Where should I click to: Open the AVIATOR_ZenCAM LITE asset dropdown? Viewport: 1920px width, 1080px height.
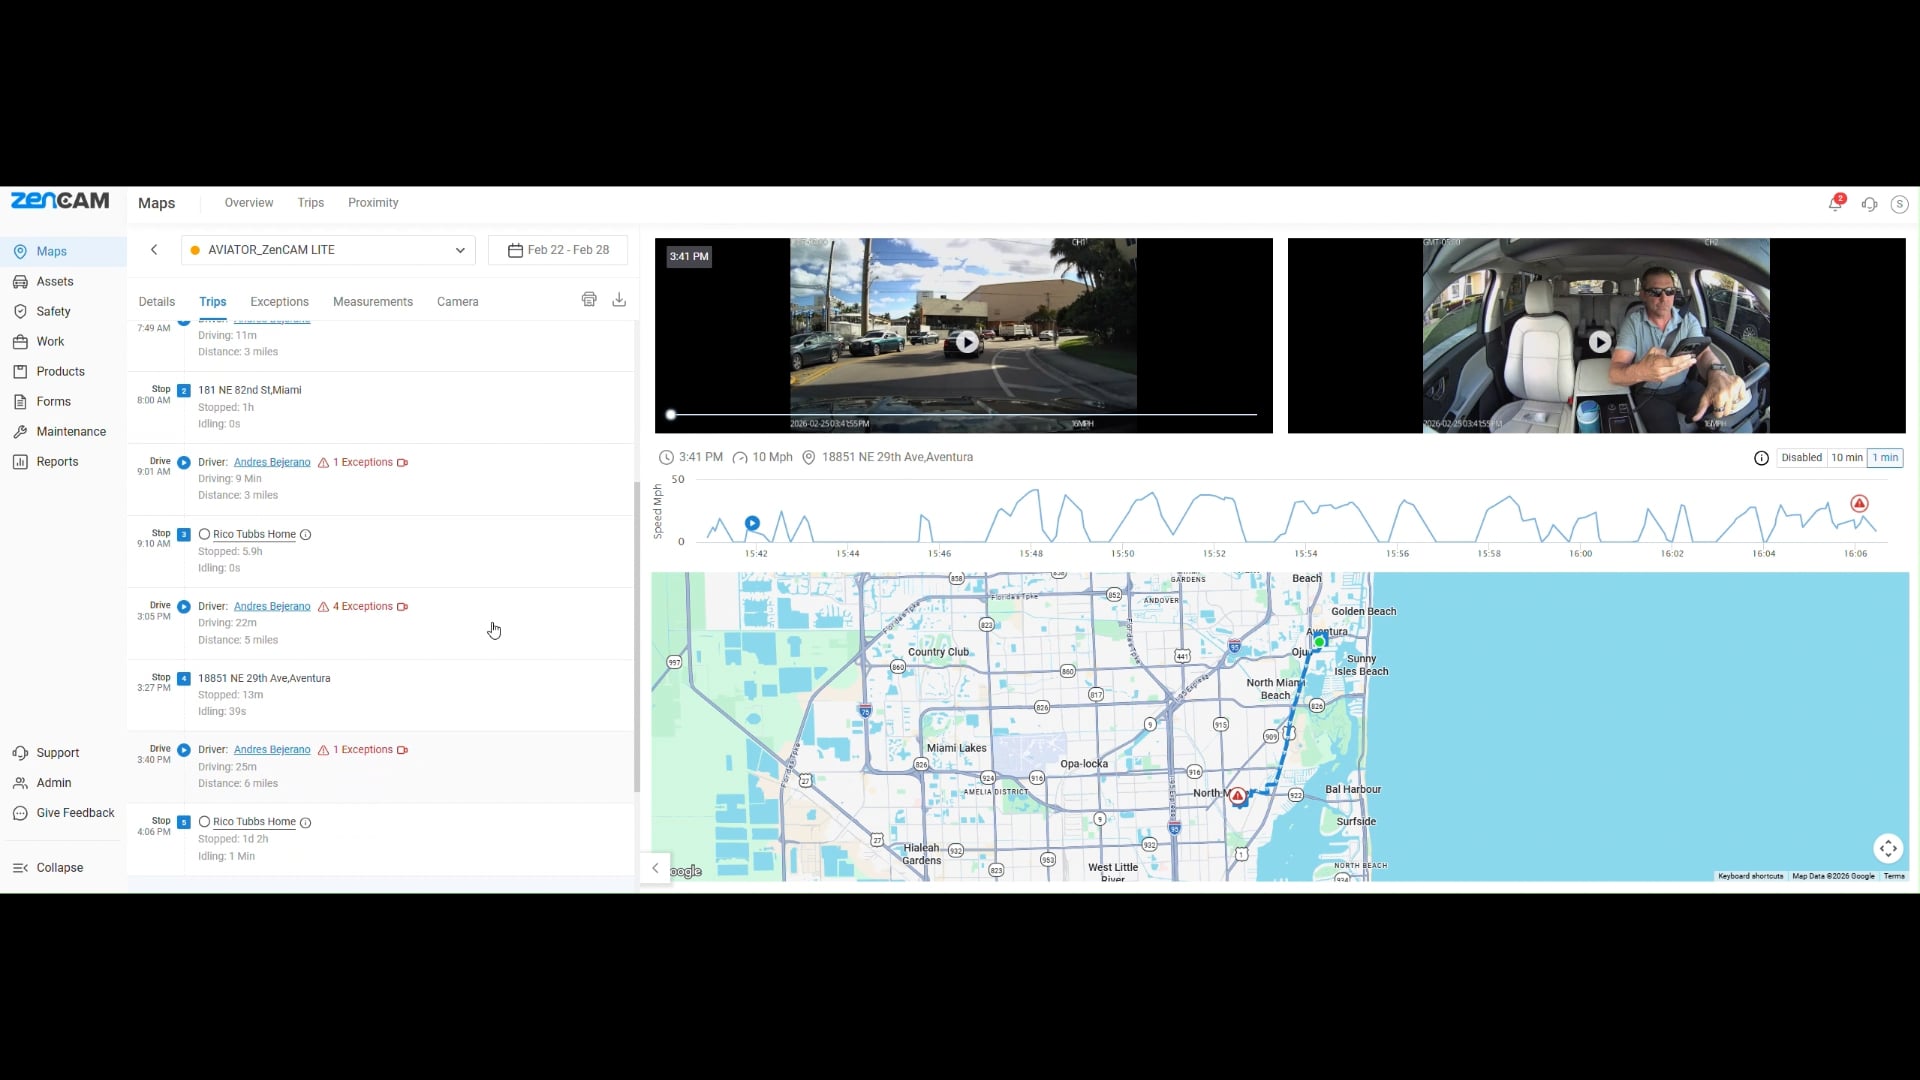click(328, 250)
